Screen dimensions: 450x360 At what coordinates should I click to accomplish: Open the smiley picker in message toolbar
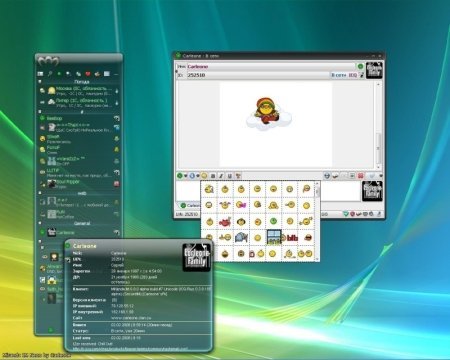tap(204, 176)
